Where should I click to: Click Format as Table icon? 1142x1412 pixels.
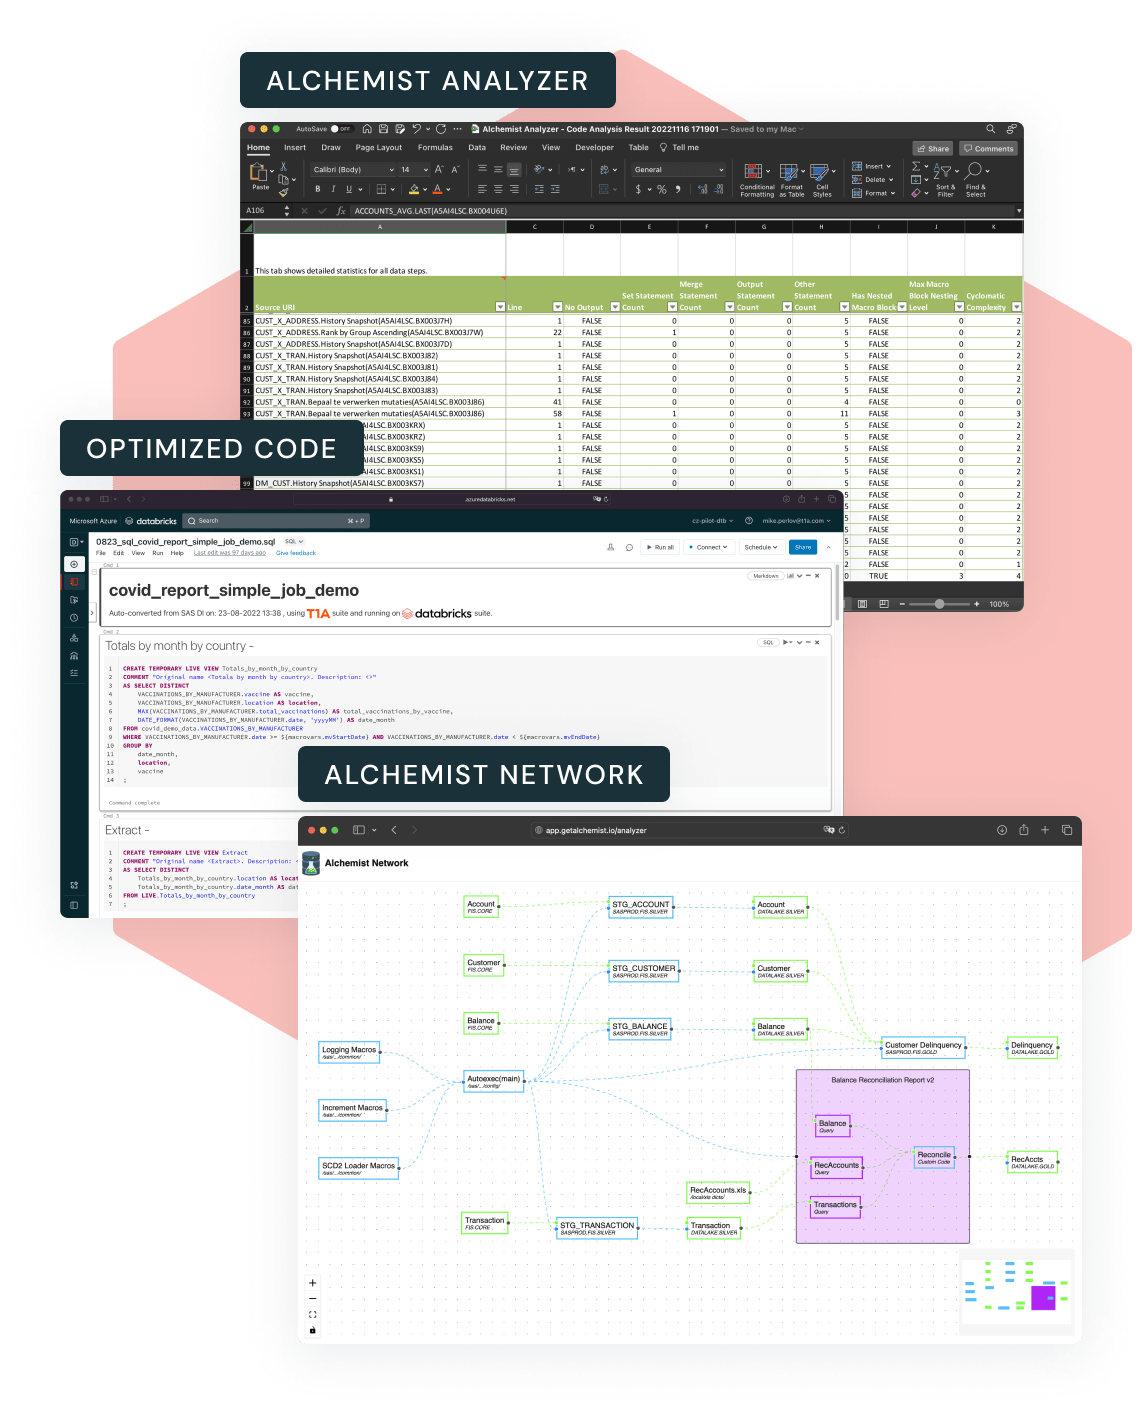tap(791, 180)
